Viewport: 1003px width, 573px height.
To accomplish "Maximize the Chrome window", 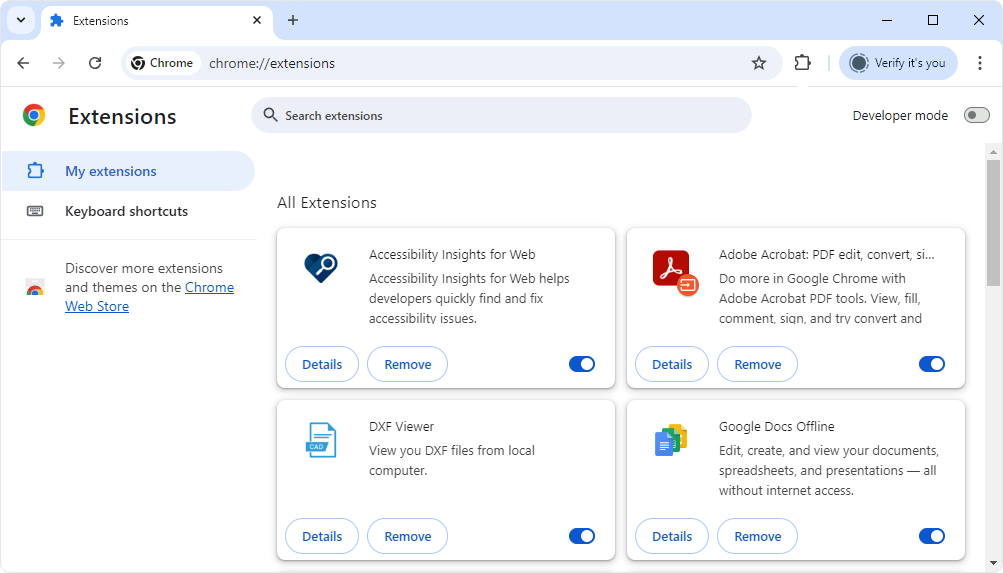I will (933, 20).
